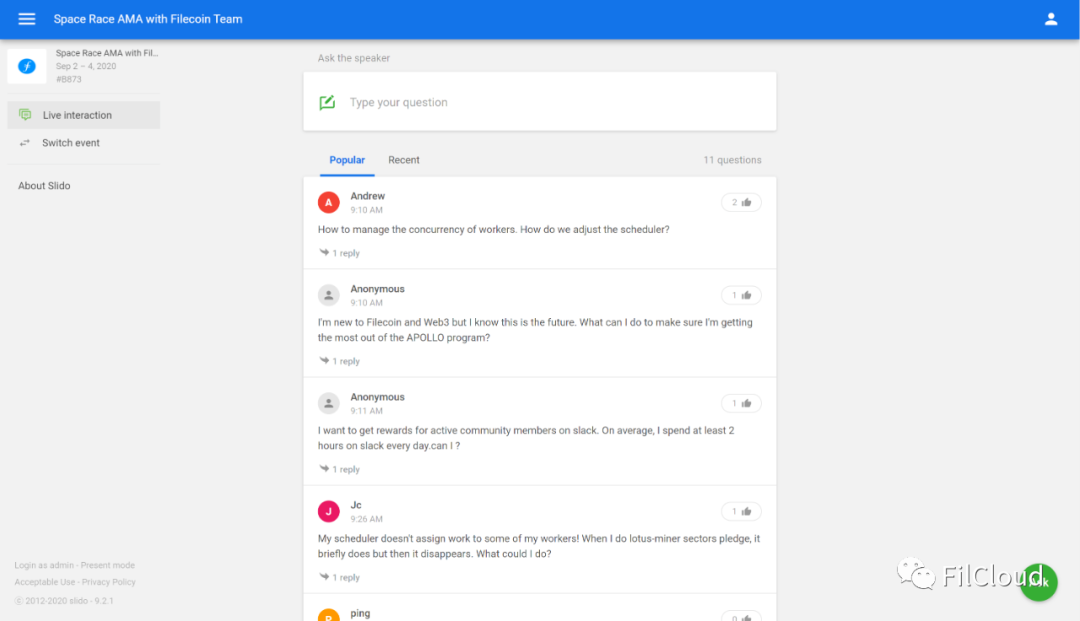Click Login as admin link
The height and width of the screenshot is (621, 1080).
pyautogui.click(x=44, y=565)
